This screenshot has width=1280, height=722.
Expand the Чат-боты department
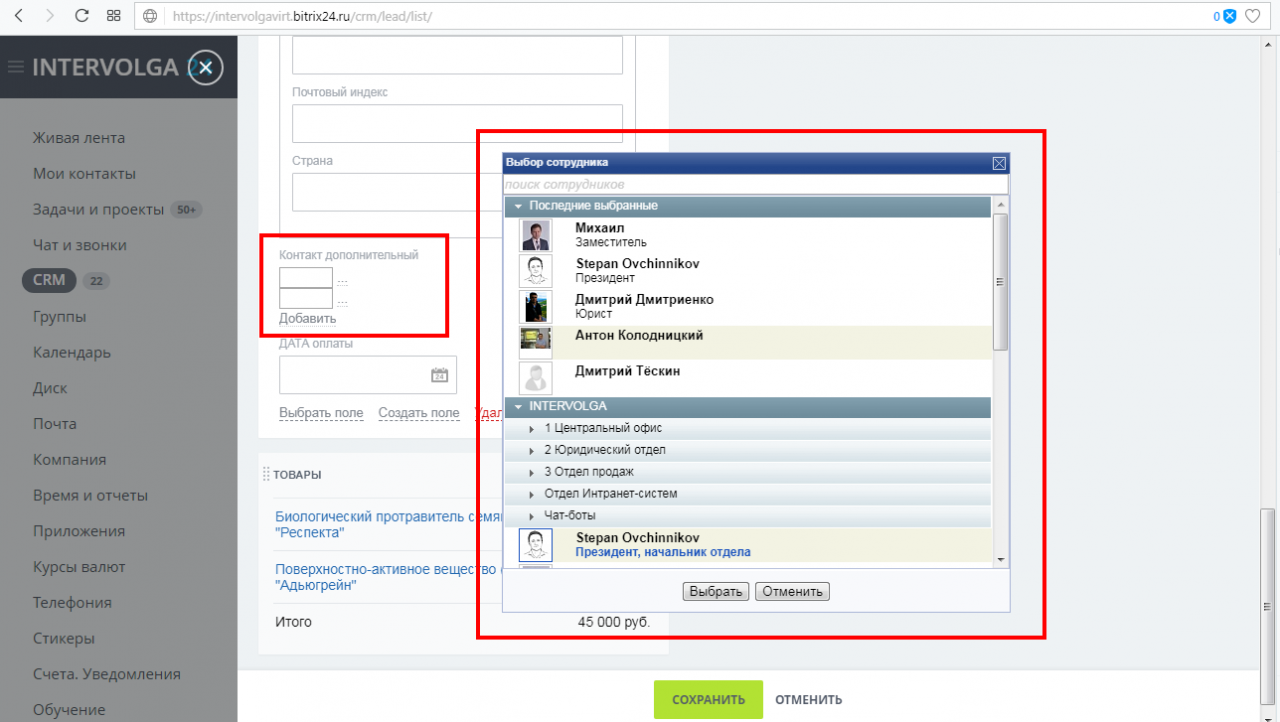tap(532, 516)
